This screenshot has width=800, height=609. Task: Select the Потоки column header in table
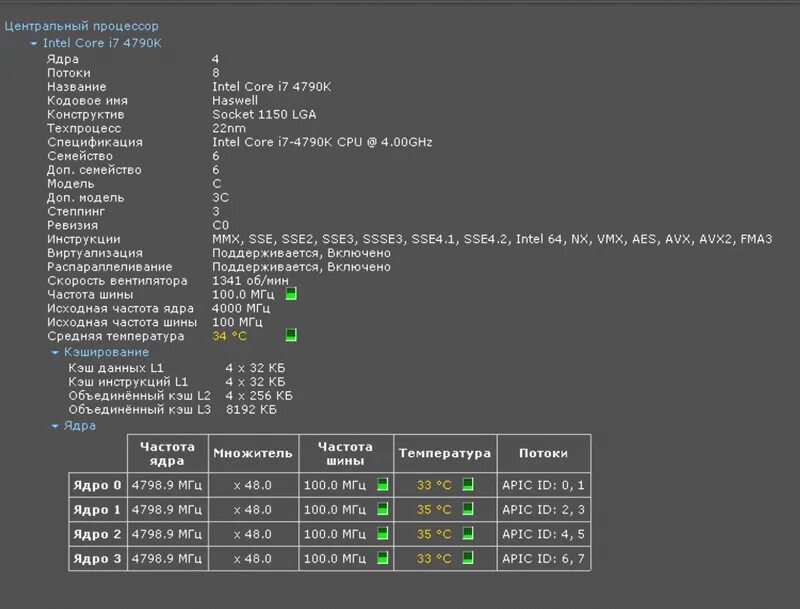click(x=543, y=453)
